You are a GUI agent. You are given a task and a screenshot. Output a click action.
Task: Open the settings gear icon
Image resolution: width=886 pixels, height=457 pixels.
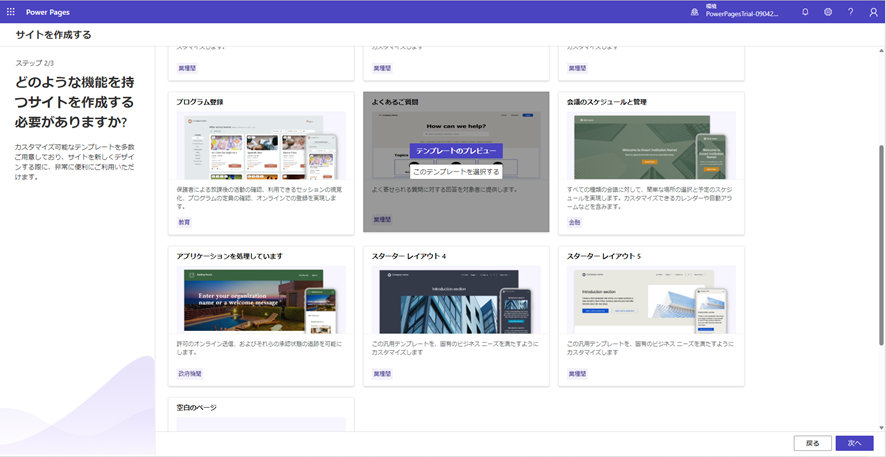tap(828, 12)
